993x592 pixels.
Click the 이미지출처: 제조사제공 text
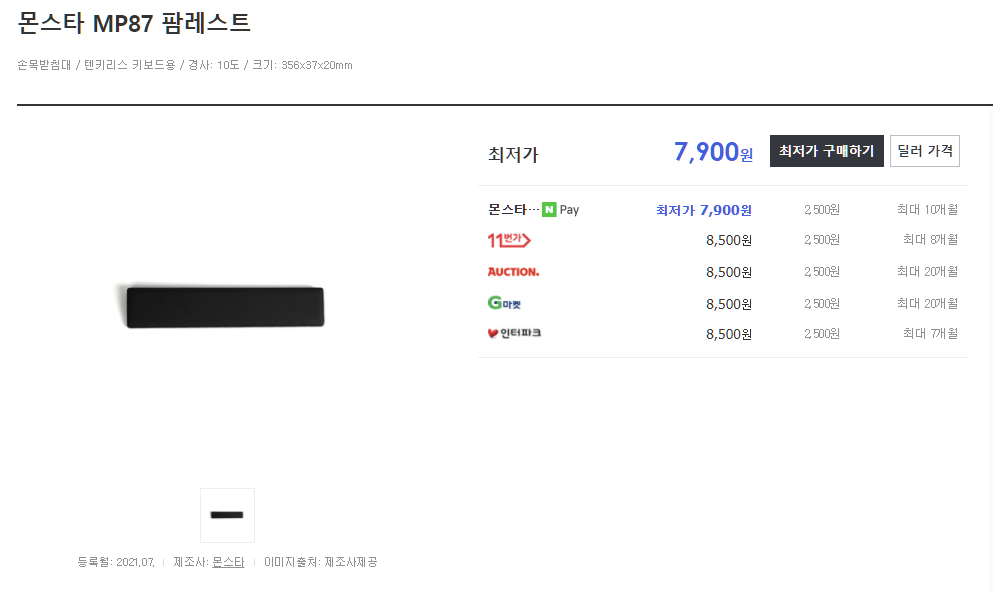pos(320,562)
